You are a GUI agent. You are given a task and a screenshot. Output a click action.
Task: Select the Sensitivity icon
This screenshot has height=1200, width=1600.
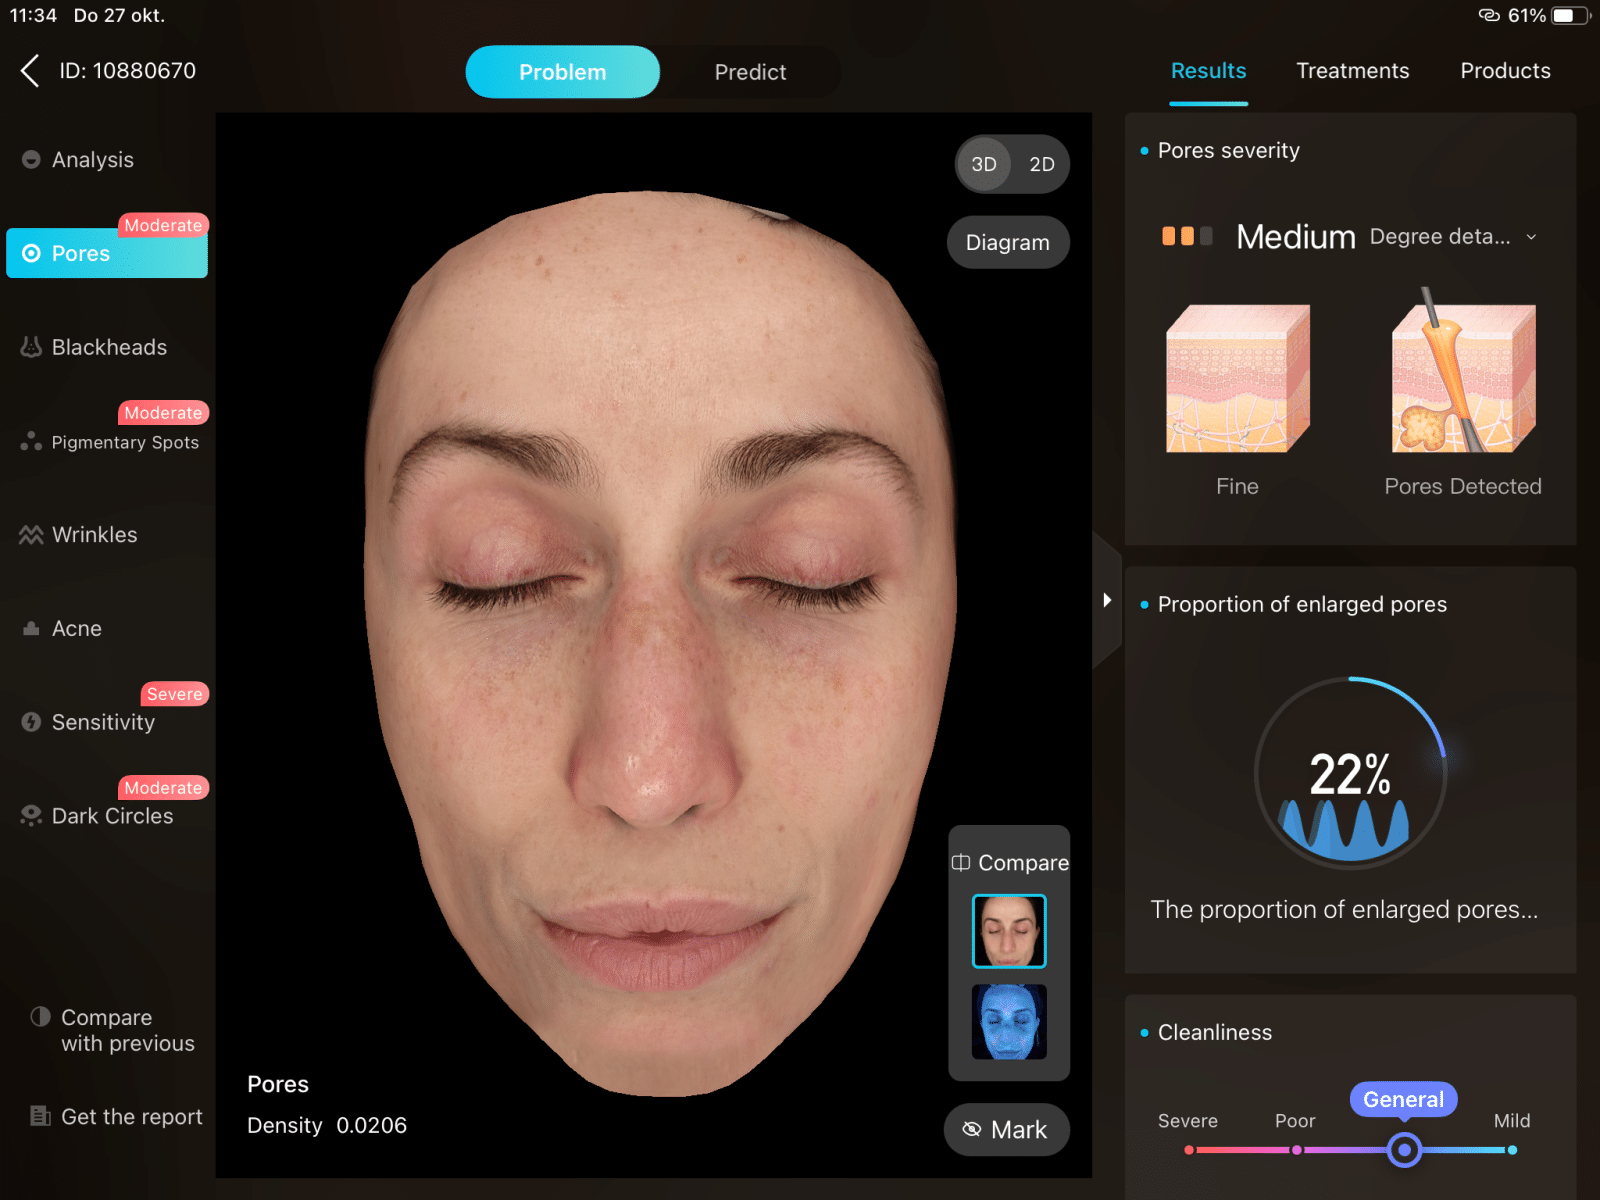pyautogui.click(x=31, y=722)
